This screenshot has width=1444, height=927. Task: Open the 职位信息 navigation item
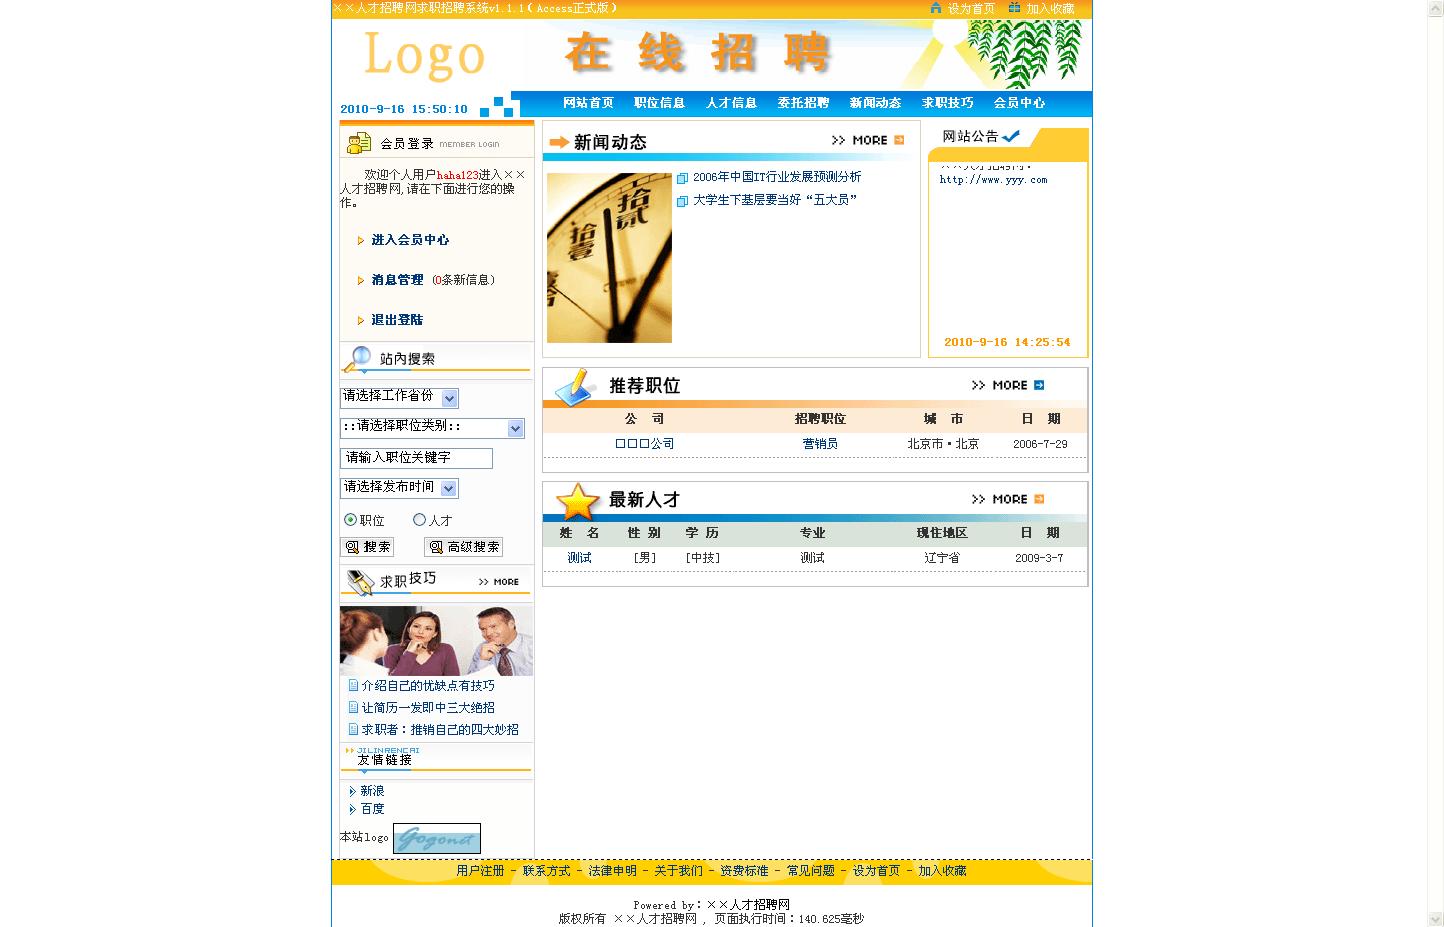click(659, 103)
